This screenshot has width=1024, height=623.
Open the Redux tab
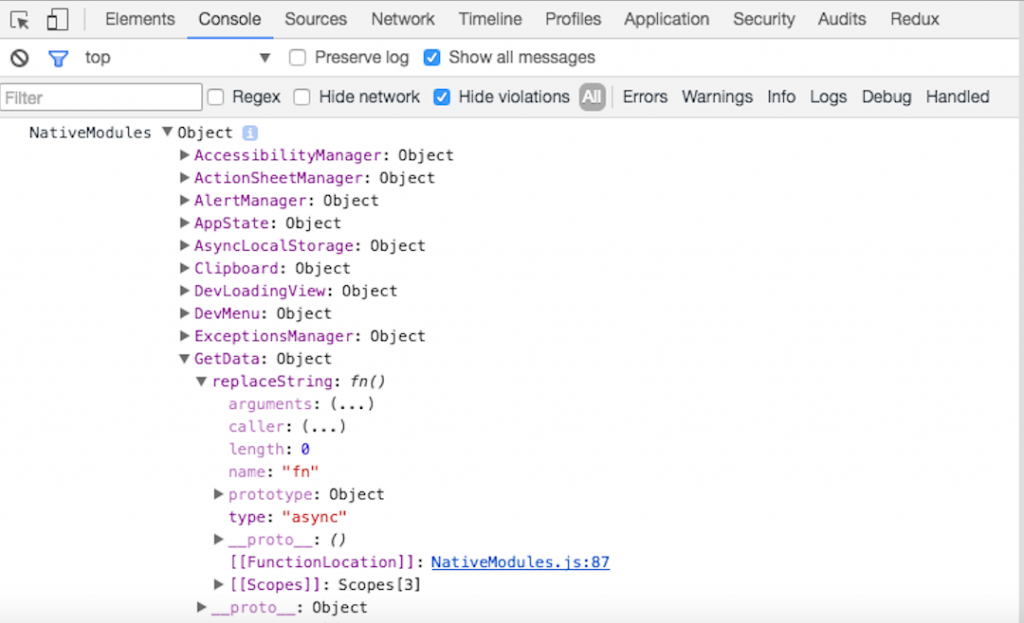pyautogui.click(x=914, y=19)
